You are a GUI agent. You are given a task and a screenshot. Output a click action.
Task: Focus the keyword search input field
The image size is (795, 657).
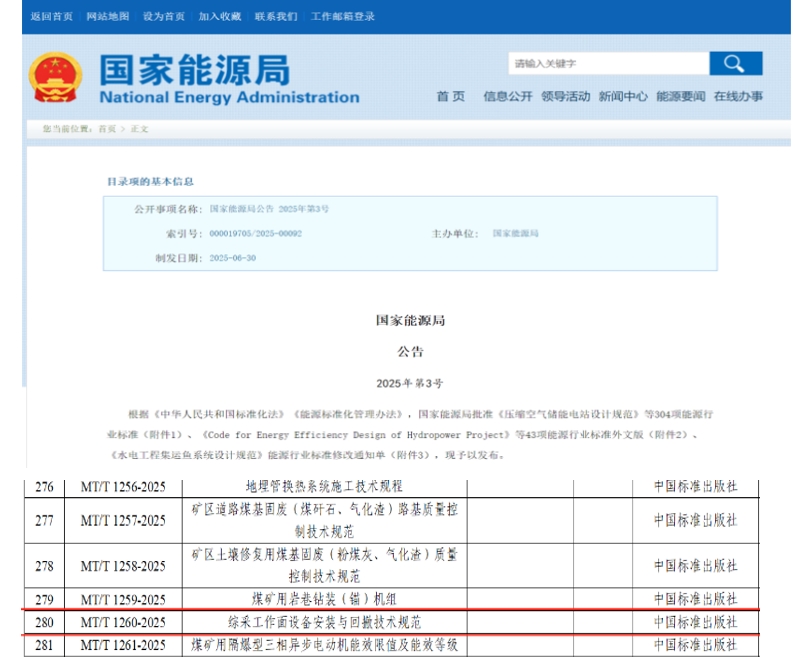(608, 63)
